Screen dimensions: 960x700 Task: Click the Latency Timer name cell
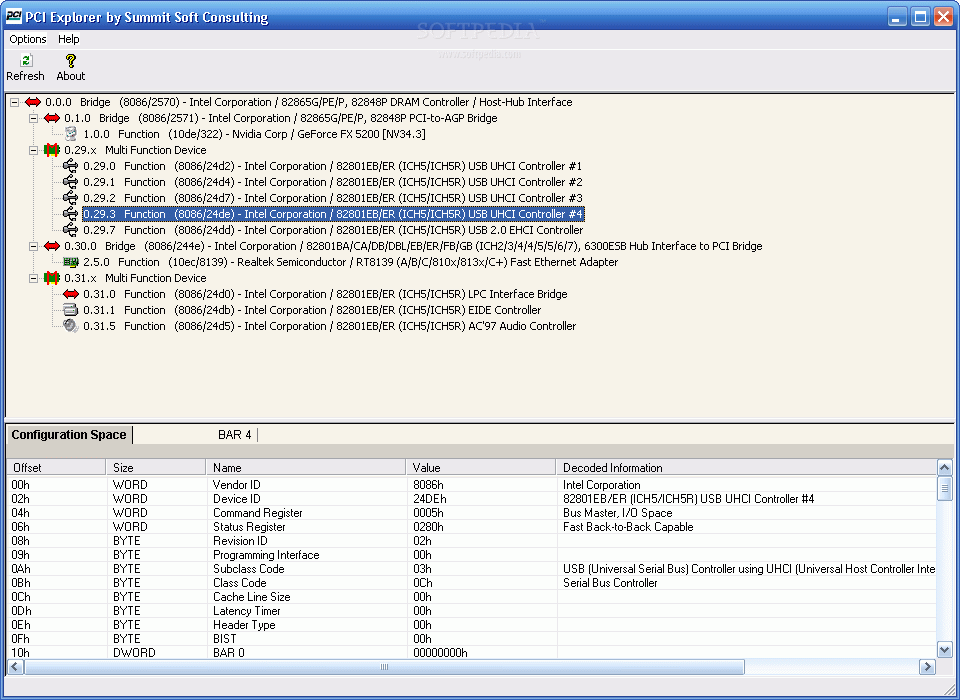click(x=247, y=611)
